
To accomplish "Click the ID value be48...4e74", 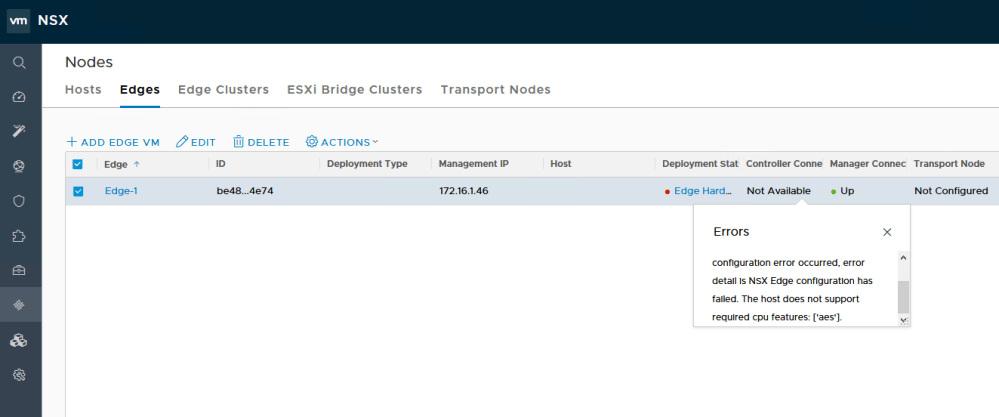I will pyautogui.click(x=245, y=191).
